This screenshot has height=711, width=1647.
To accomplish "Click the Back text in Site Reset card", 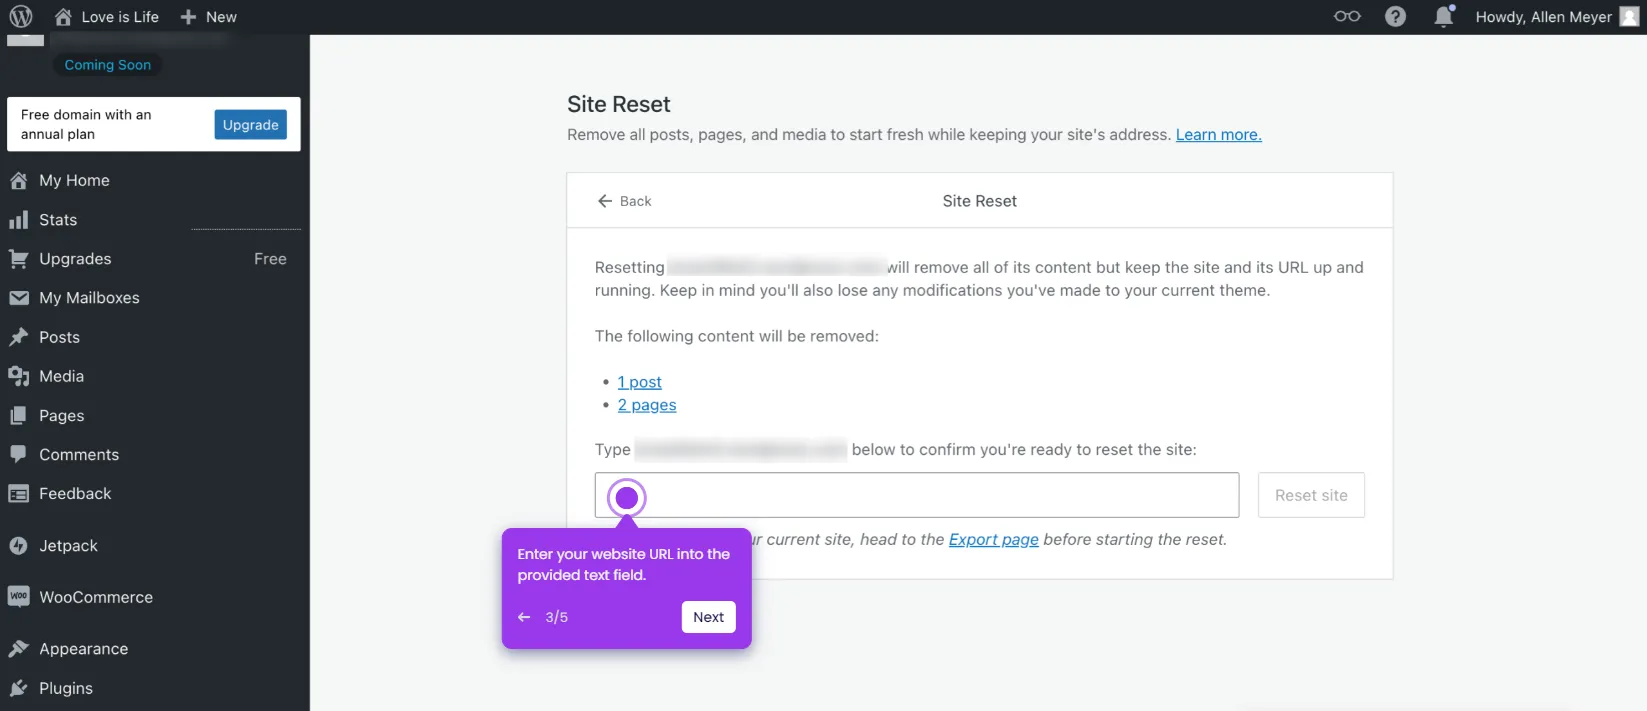I will point(635,201).
